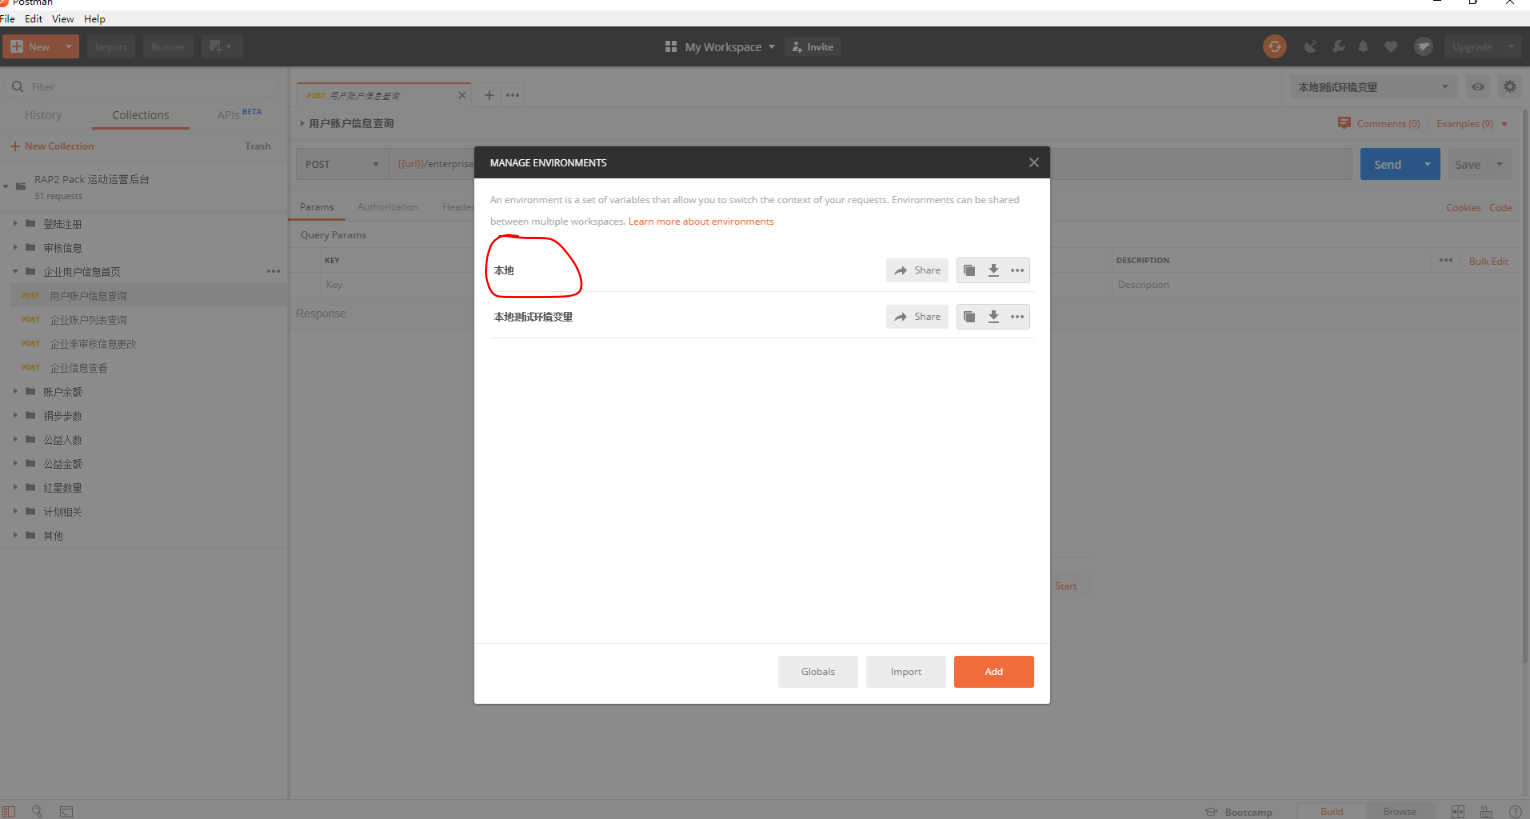
Task: Open the View menu
Action: click(x=62, y=18)
